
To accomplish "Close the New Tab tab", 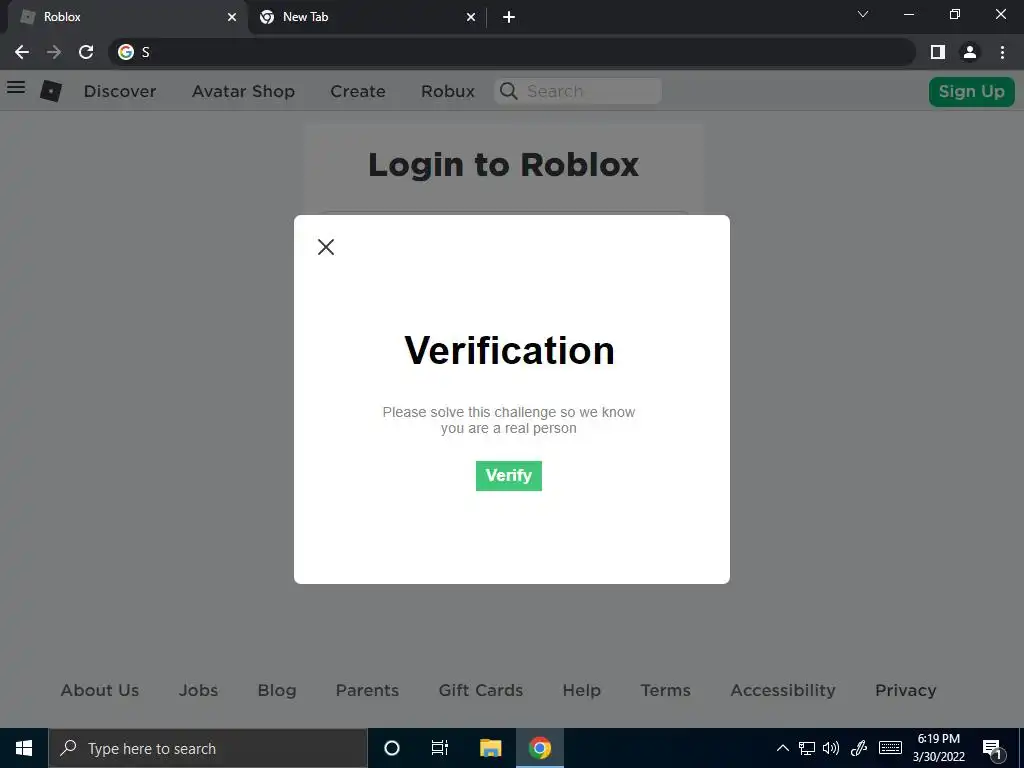I will (x=471, y=17).
